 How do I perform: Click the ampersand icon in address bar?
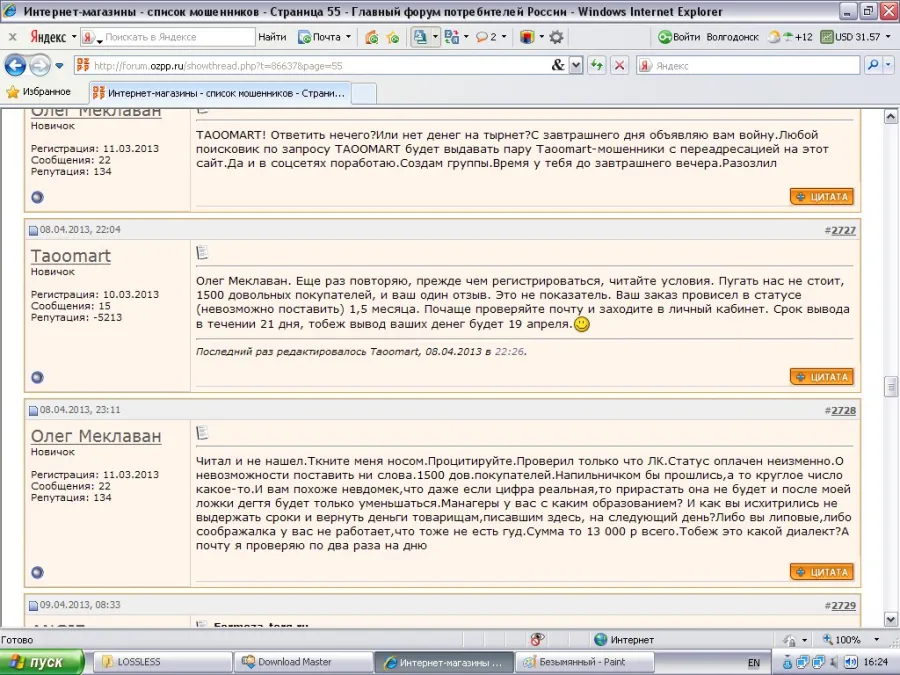(558, 65)
